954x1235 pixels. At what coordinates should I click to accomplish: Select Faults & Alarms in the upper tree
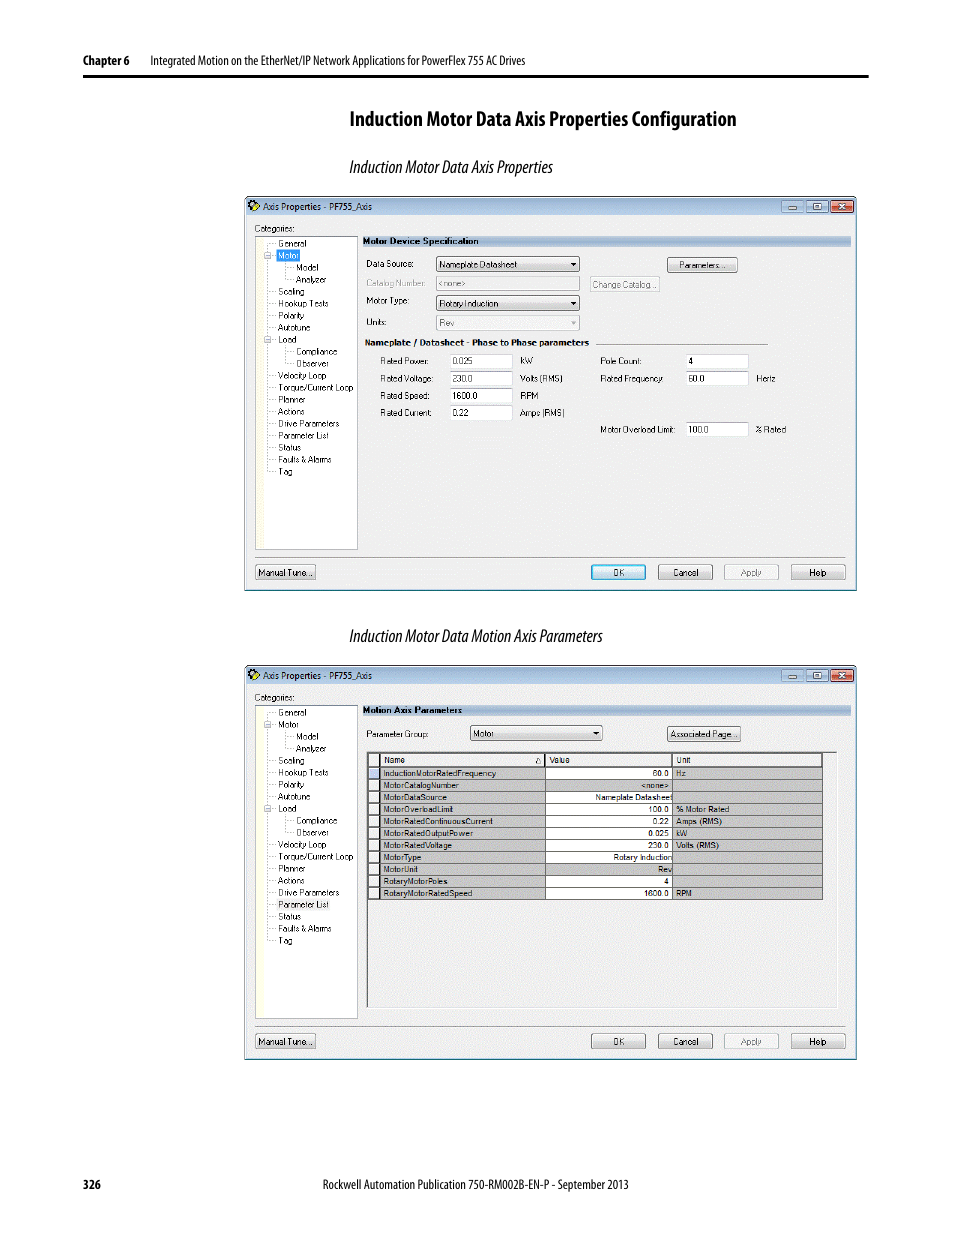[305, 460]
